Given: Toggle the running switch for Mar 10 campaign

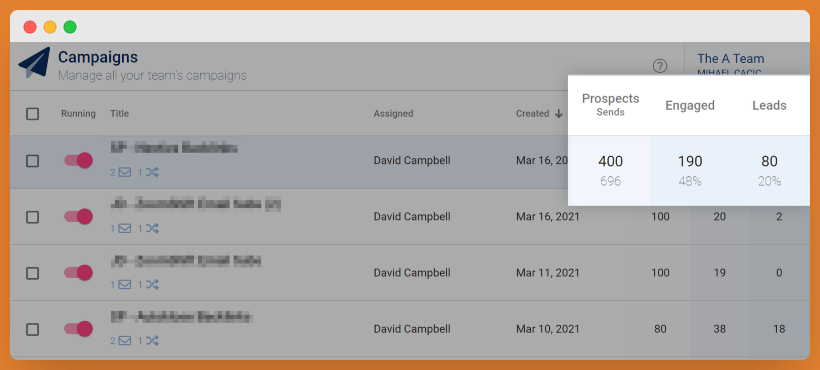Looking at the screenshot, I should (78, 329).
